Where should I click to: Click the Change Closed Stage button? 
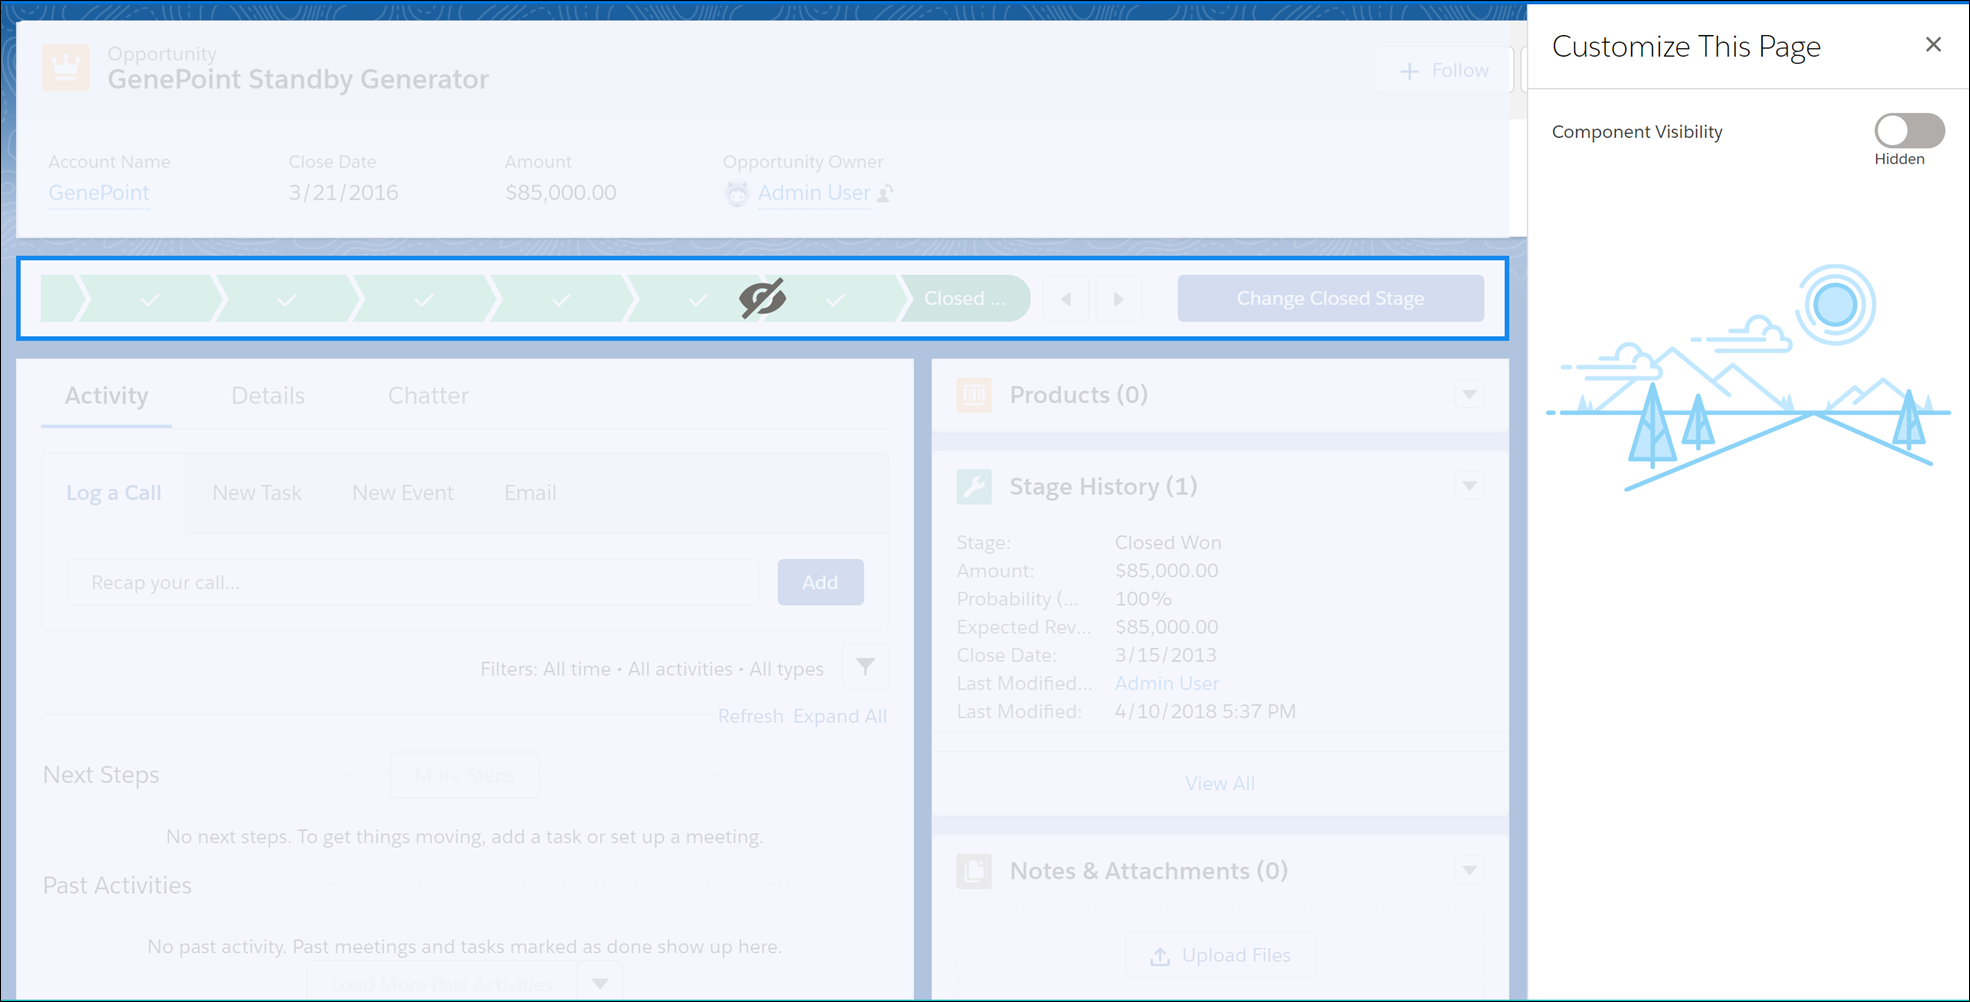pos(1330,299)
